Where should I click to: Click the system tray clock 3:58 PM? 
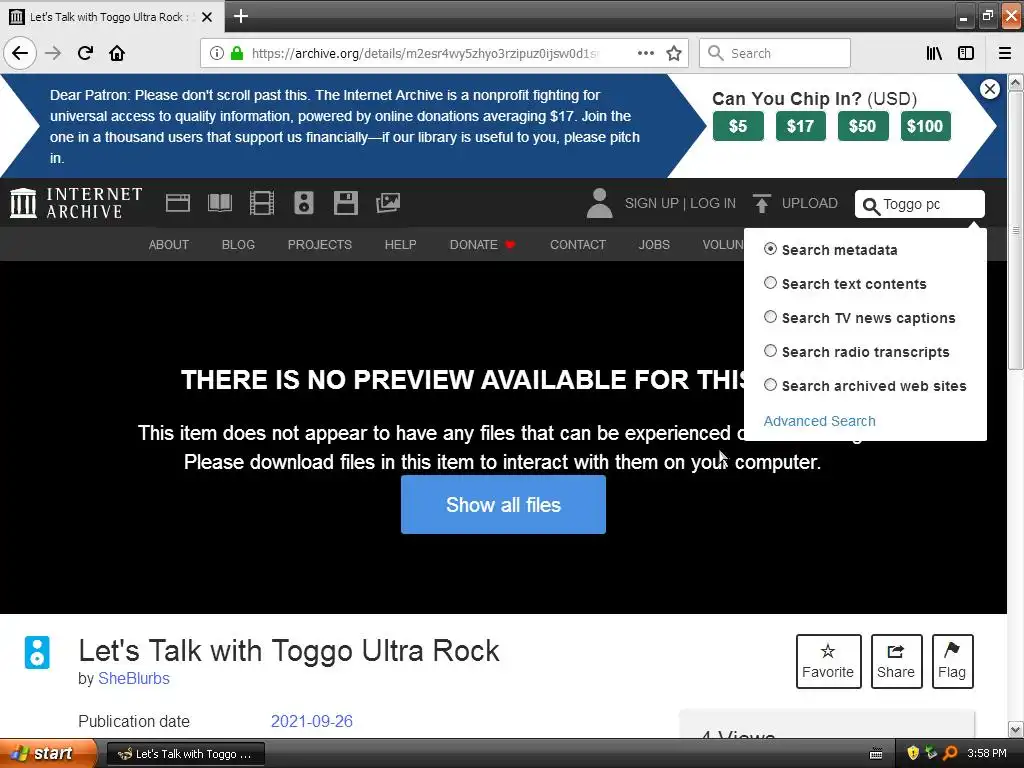point(987,754)
